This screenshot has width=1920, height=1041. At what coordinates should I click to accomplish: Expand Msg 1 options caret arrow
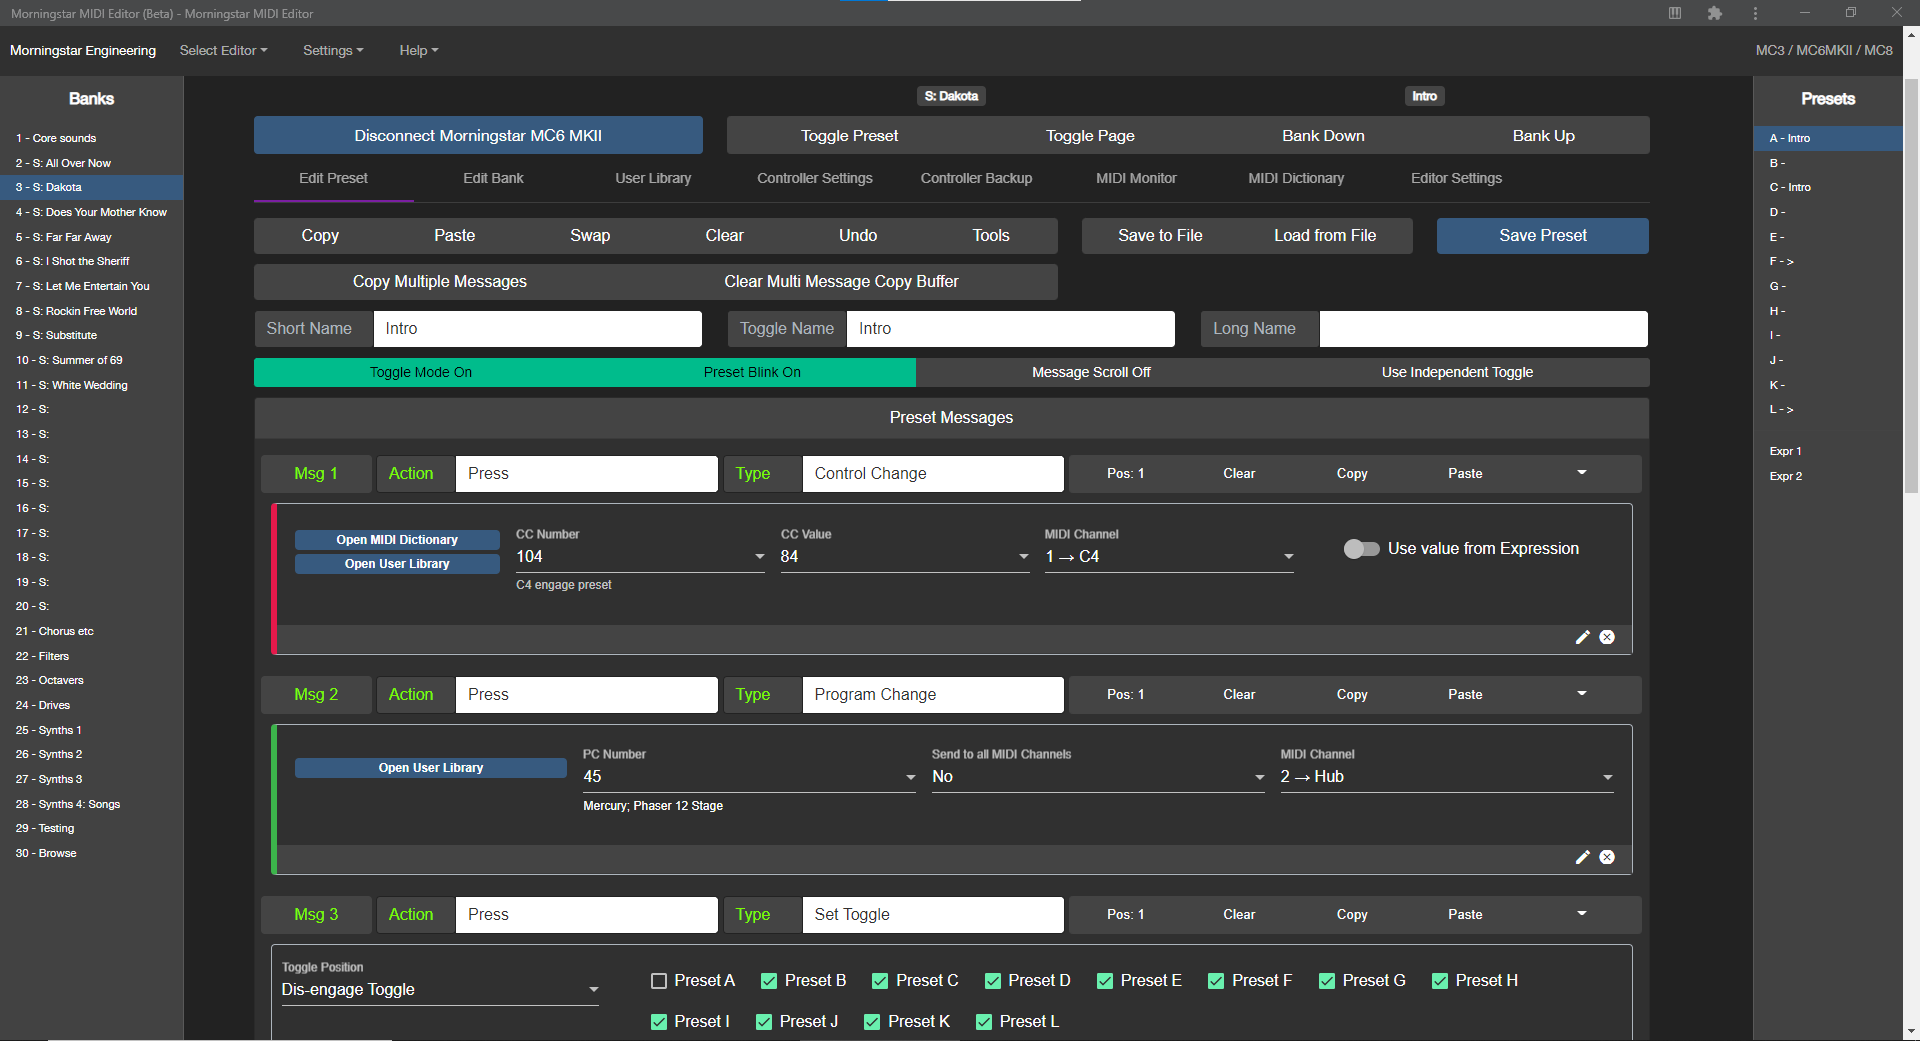pos(1581,473)
